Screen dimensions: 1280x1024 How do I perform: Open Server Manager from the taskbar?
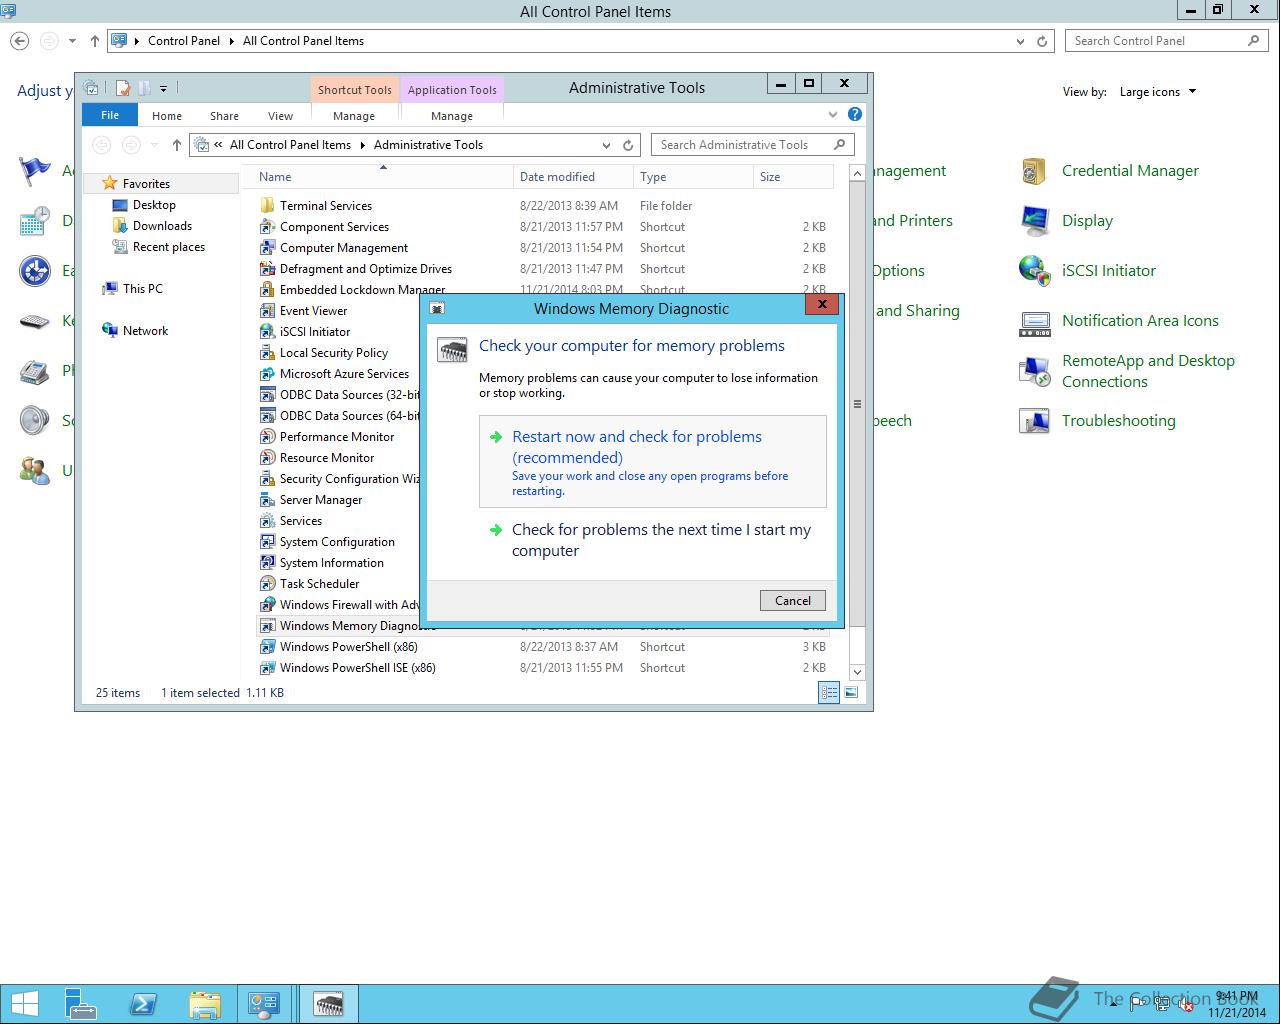click(x=80, y=1004)
